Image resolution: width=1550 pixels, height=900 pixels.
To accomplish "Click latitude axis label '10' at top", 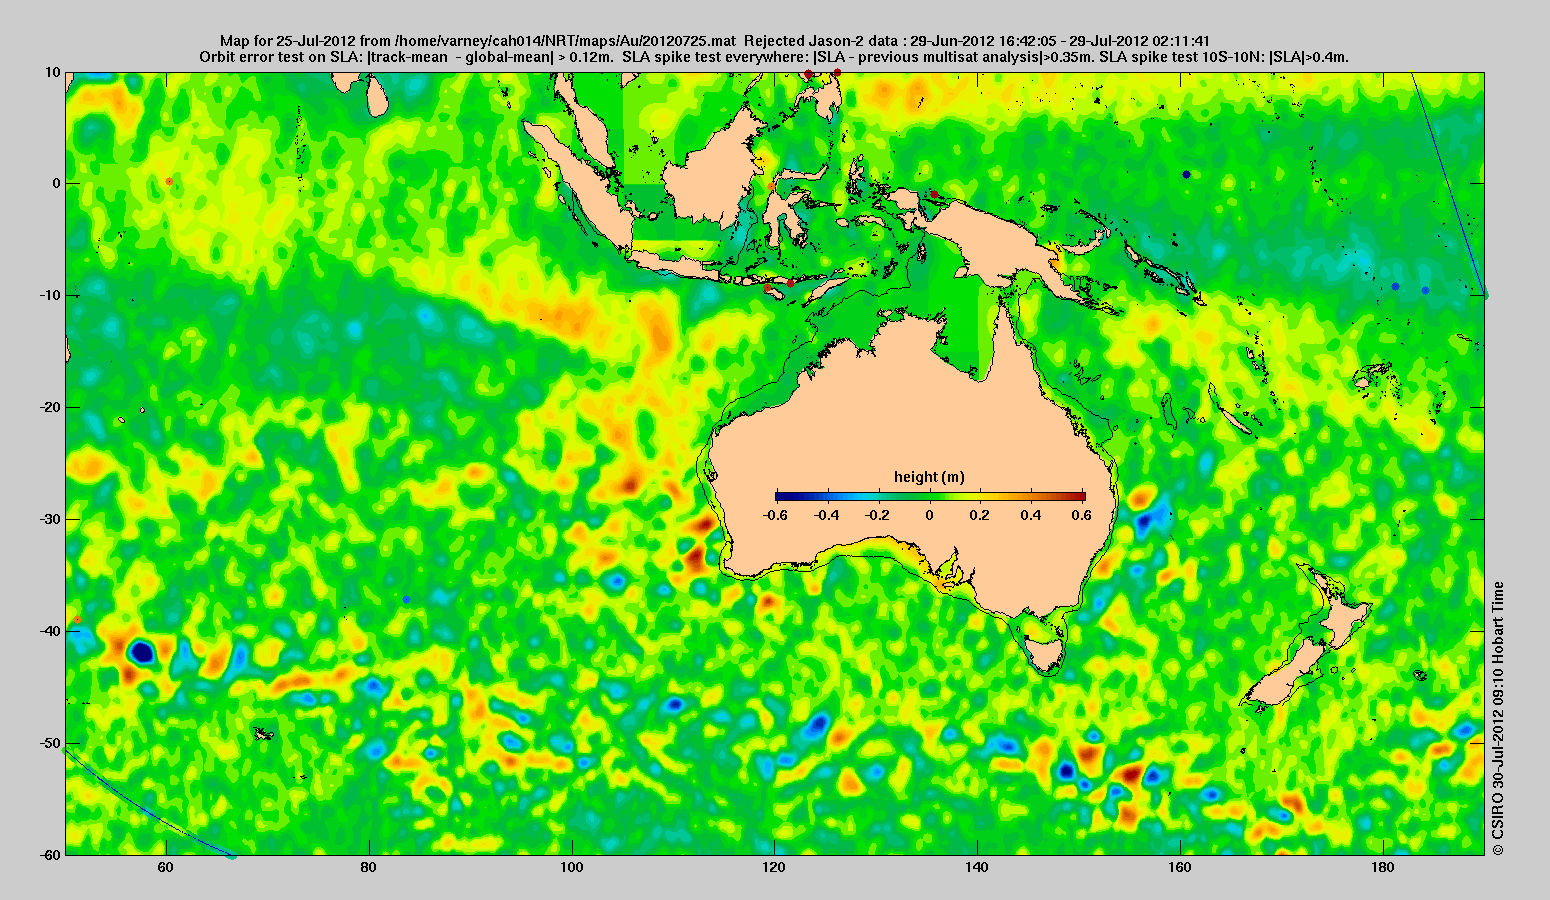I will [52, 72].
